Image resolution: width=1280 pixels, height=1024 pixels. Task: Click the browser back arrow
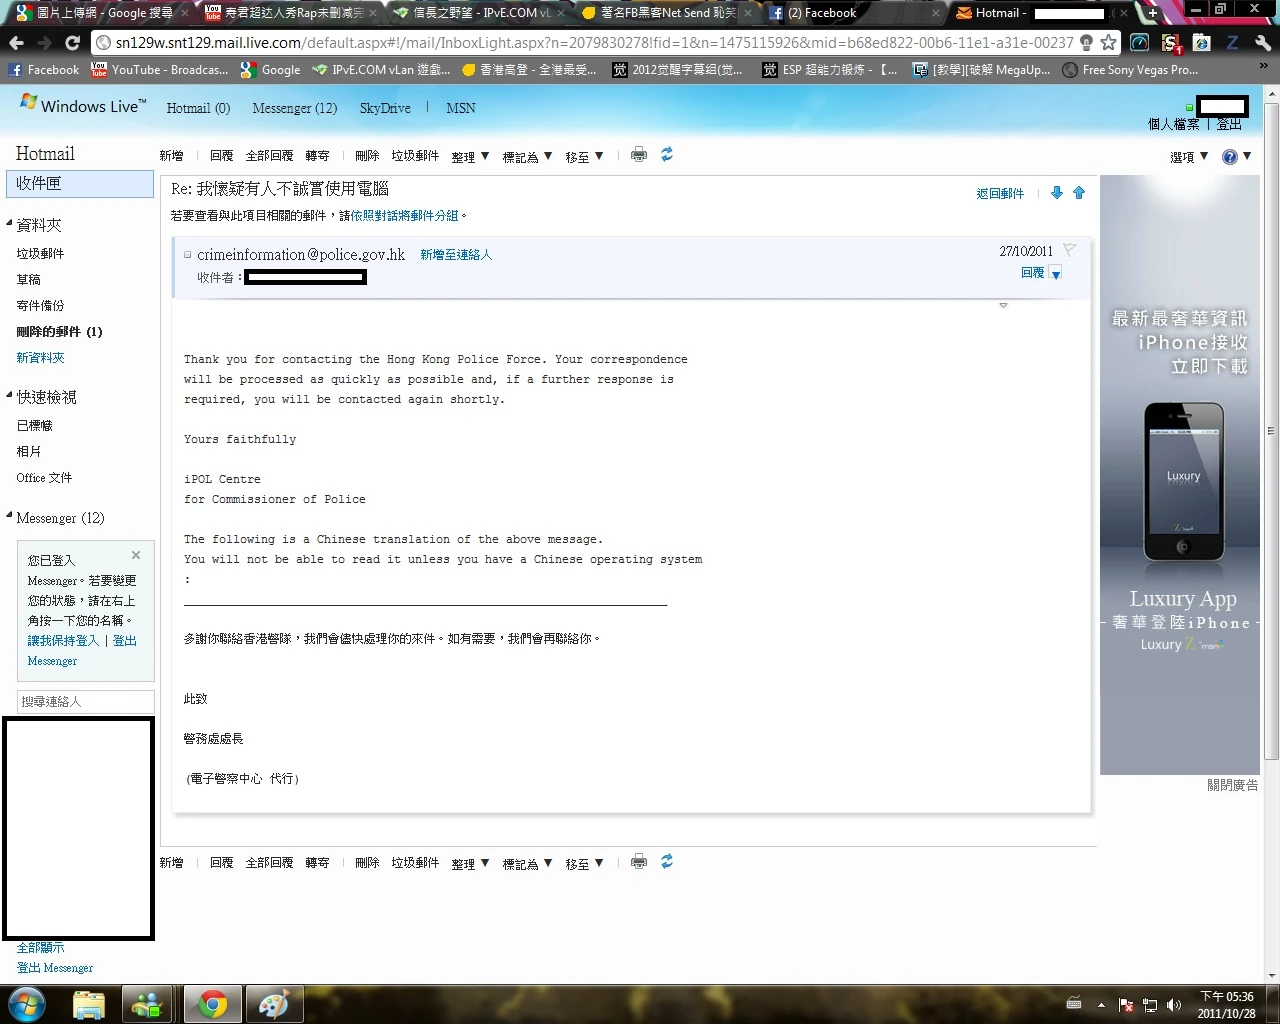[x=16, y=43]
